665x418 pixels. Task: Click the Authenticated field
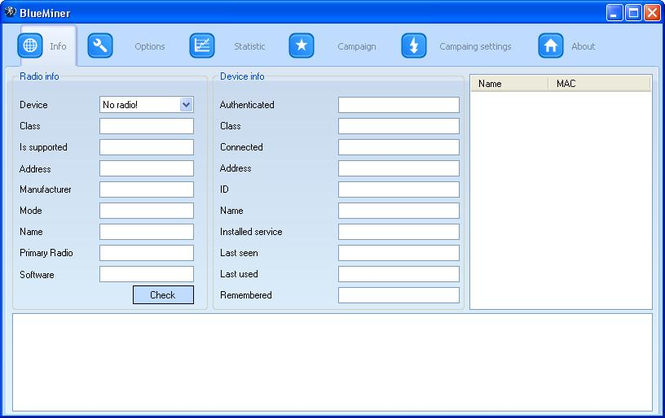[x=399, y=105]
